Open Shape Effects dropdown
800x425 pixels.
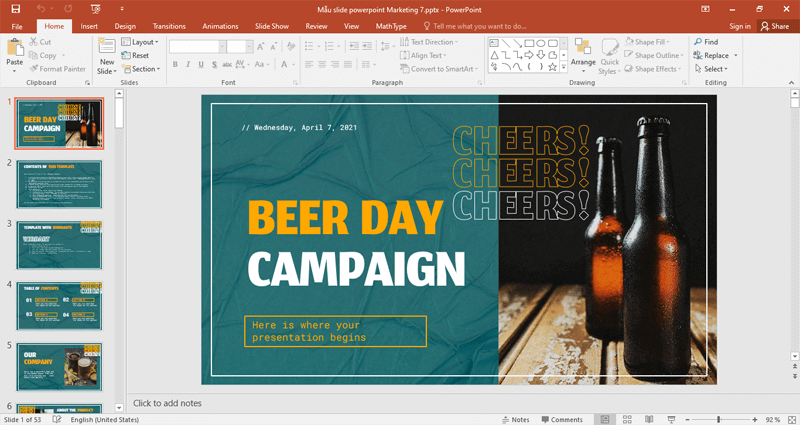pos(653,68)
